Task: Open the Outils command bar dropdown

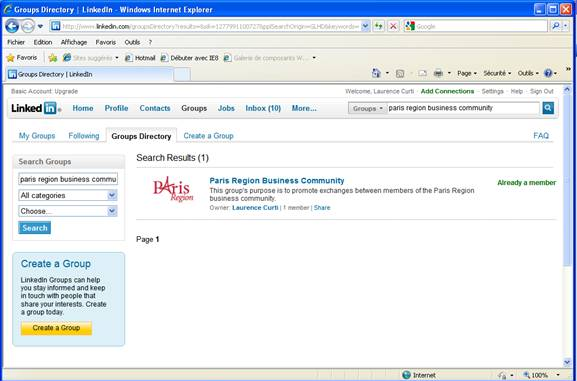Action: 528,74
